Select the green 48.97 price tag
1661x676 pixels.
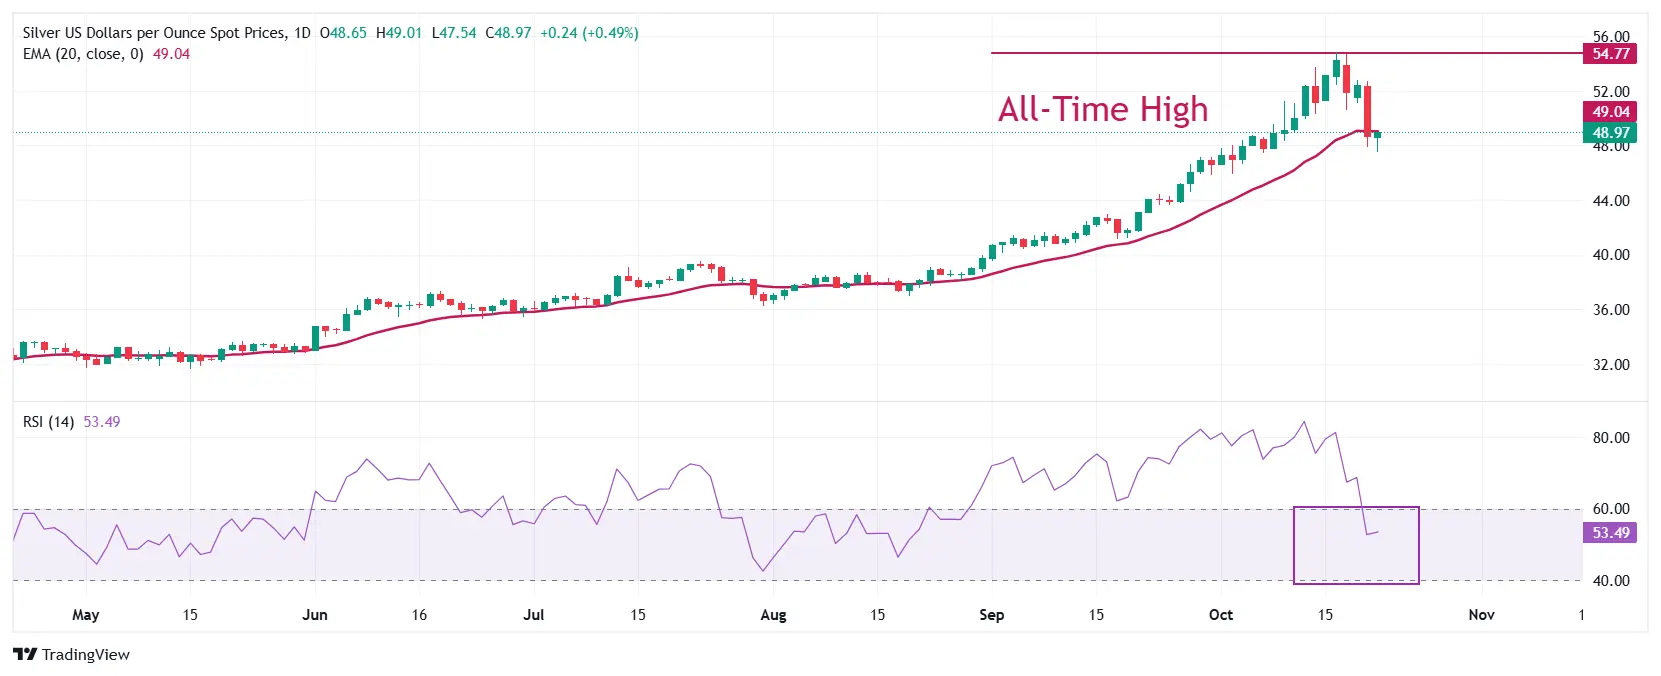[1610, 133]
